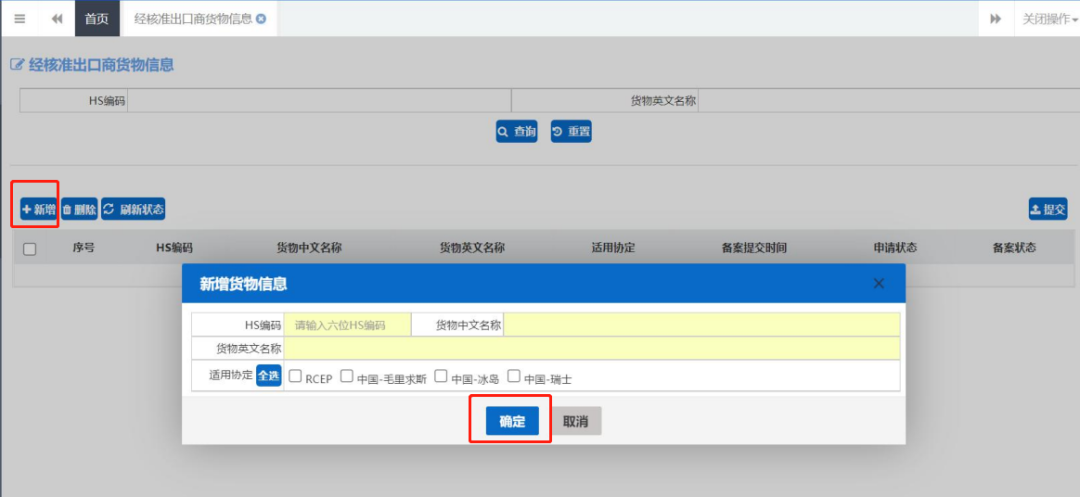Screen dimensions: 1080x497
Task: Click the 重置 reset button
Action: 571,132
